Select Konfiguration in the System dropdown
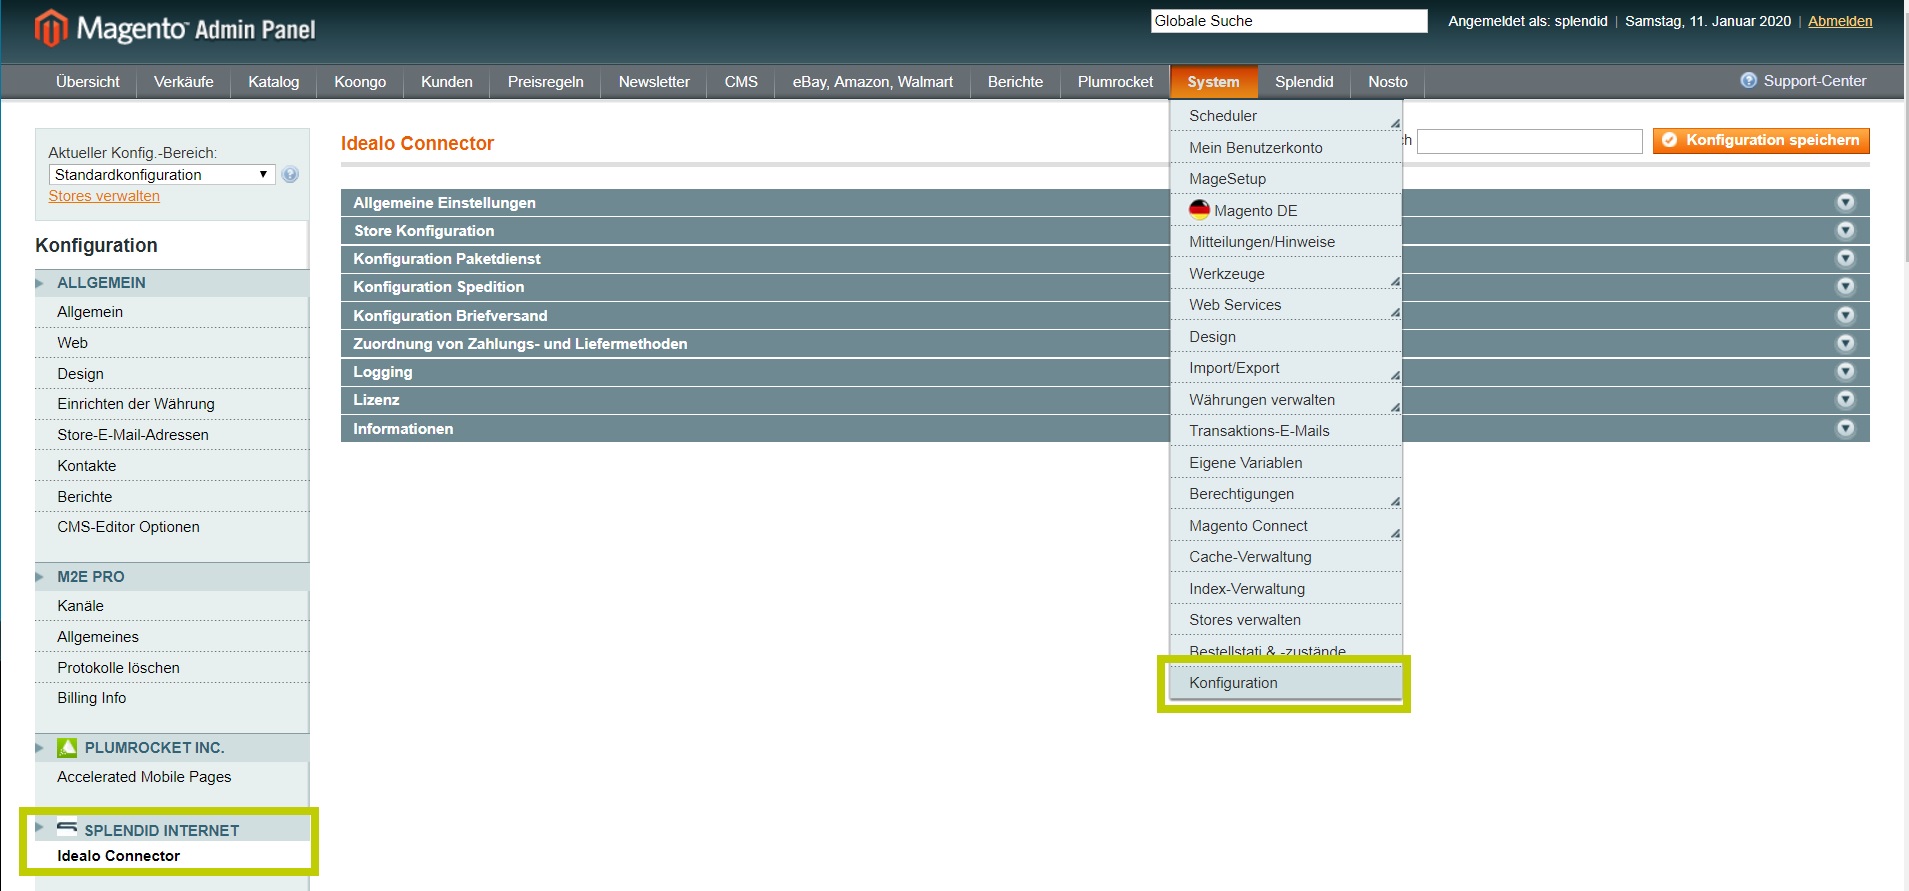Screen dimensions: 1909x891 (x=1286, y=683)
